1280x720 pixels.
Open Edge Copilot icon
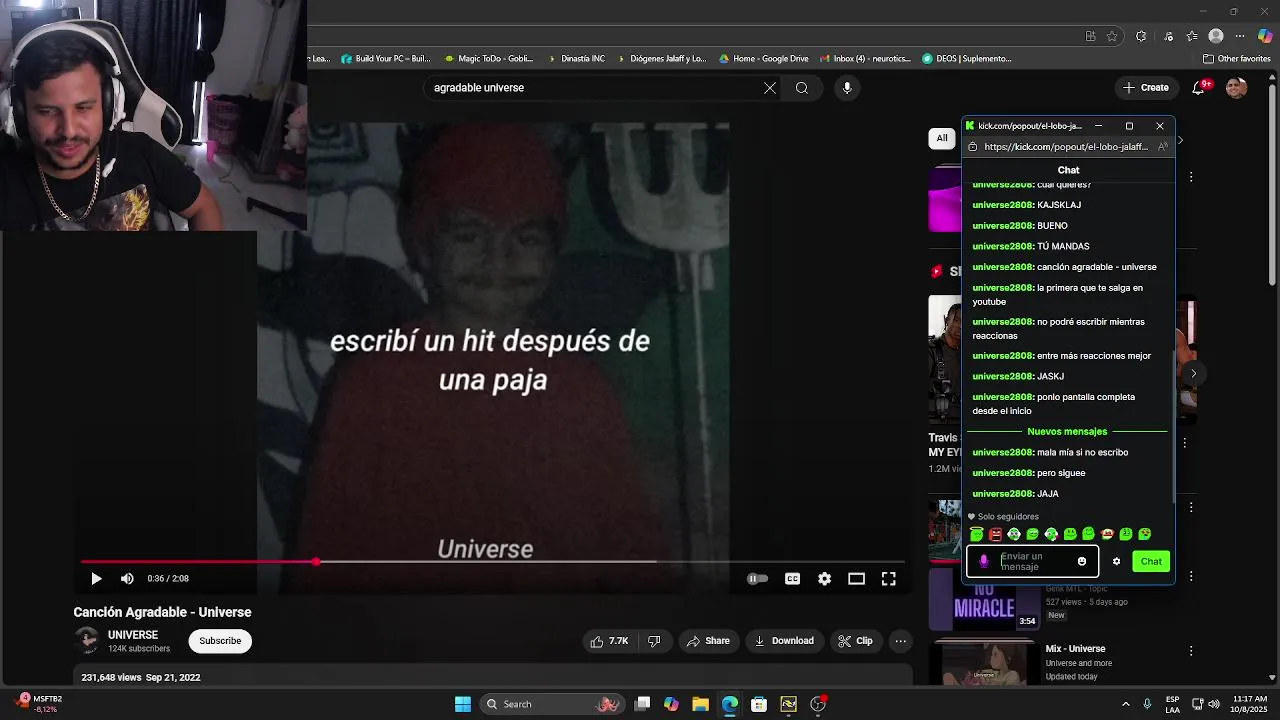(1265, 37)
